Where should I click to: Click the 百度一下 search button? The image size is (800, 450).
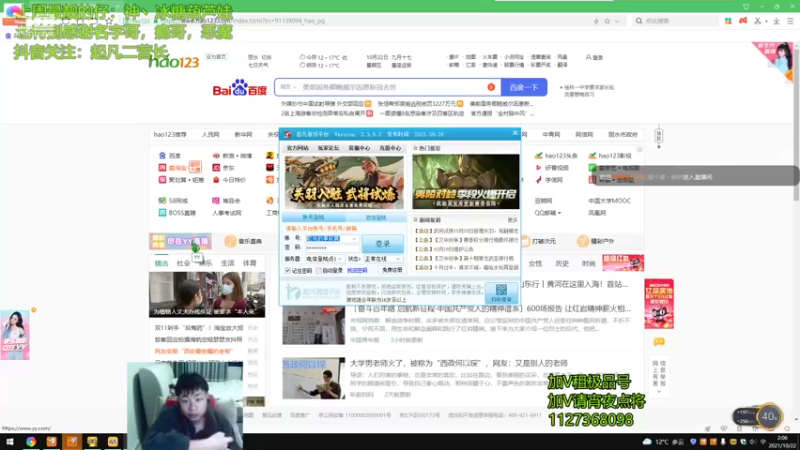pyautogui.click(x=524, y=87)
